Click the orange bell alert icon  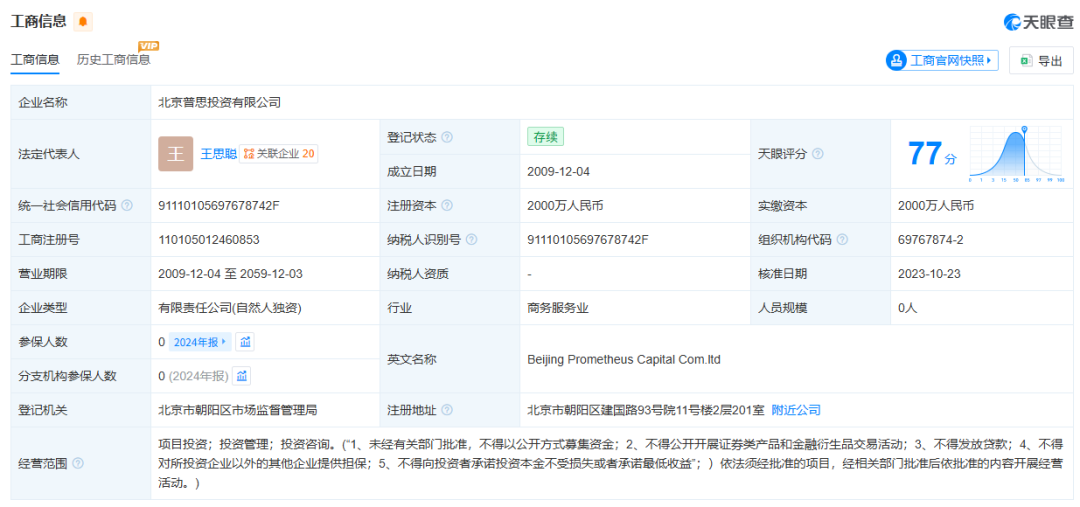(x=83, y=22)
